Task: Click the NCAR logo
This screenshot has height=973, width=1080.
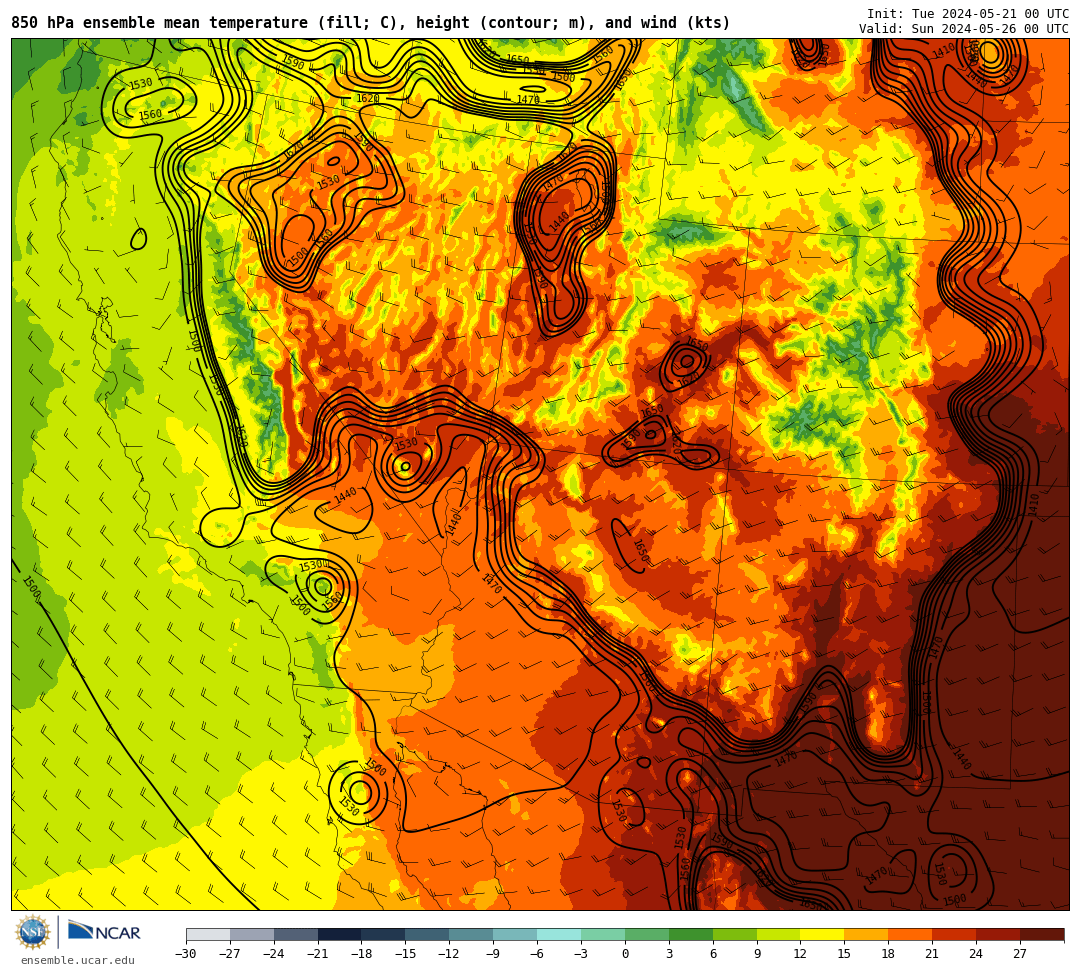Action: pos(104,933)
